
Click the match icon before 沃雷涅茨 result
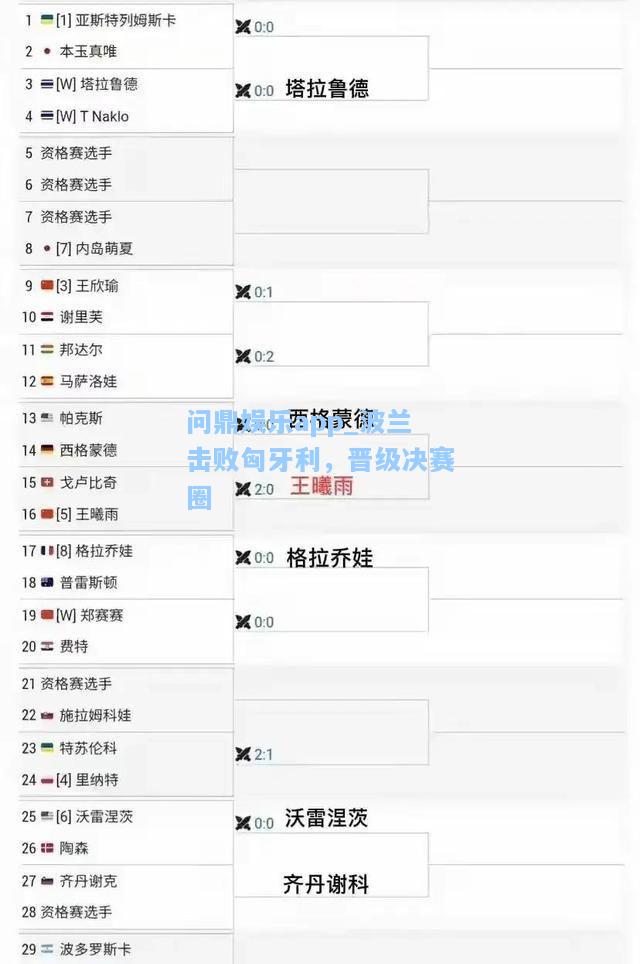[x=243, y=823]
